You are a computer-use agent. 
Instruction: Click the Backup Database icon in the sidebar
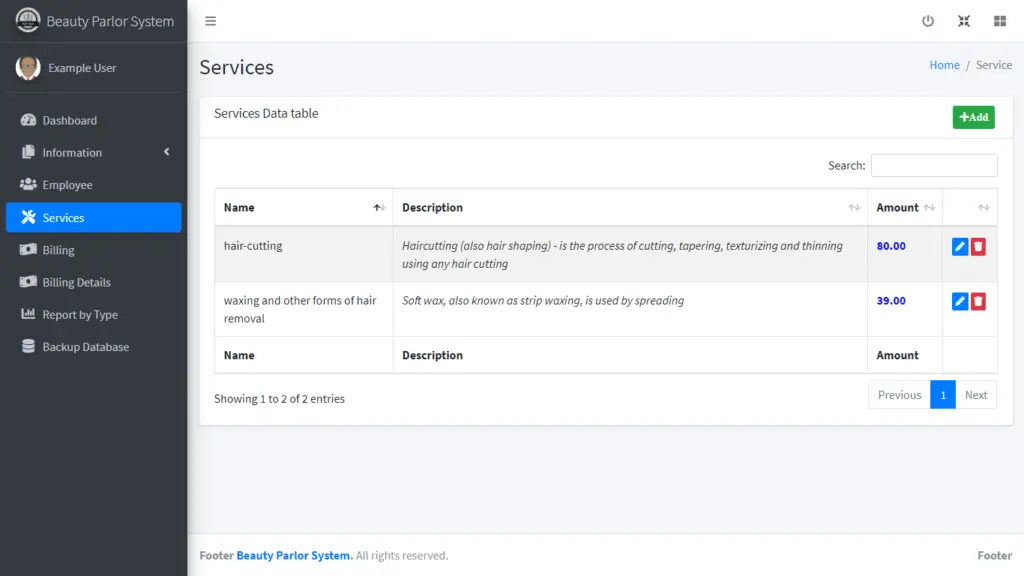click(x=30, y=346)
